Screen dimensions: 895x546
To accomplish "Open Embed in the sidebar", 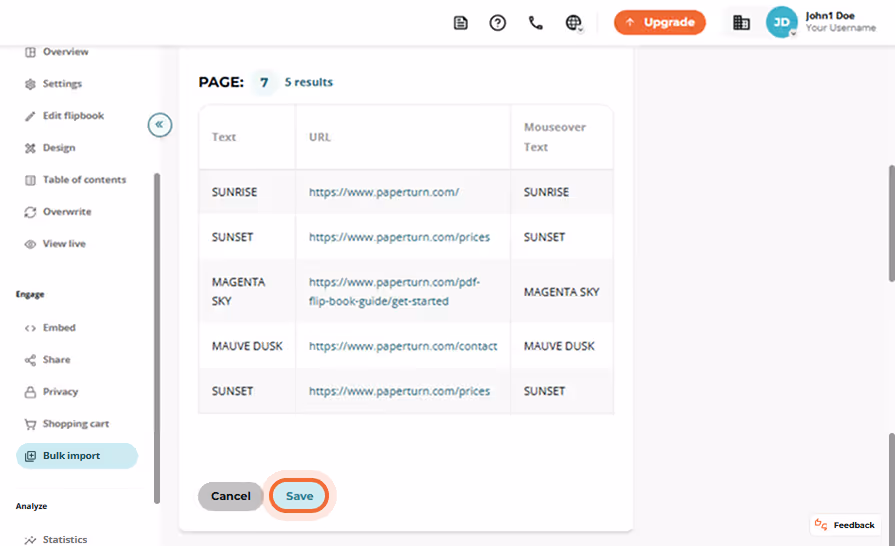I will coord(59,327).
